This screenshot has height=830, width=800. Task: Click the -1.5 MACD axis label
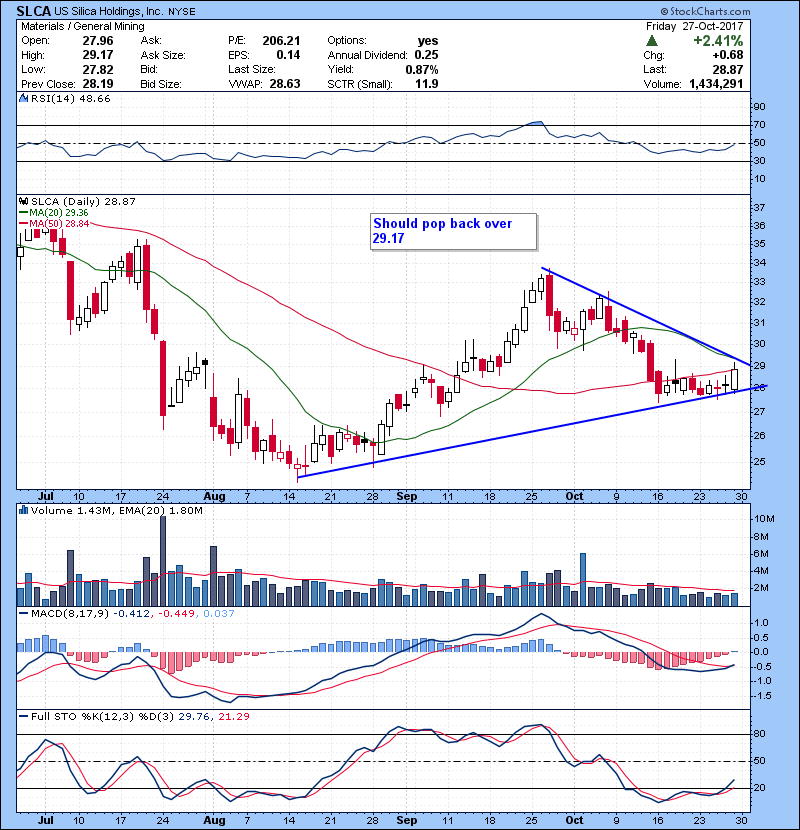[x=761, y=696]
